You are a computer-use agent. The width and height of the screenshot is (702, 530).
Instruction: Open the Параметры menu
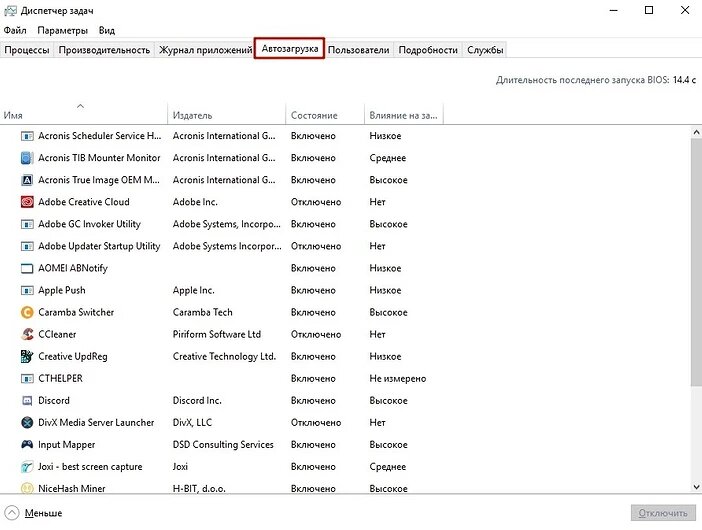(x=63, y=30)
